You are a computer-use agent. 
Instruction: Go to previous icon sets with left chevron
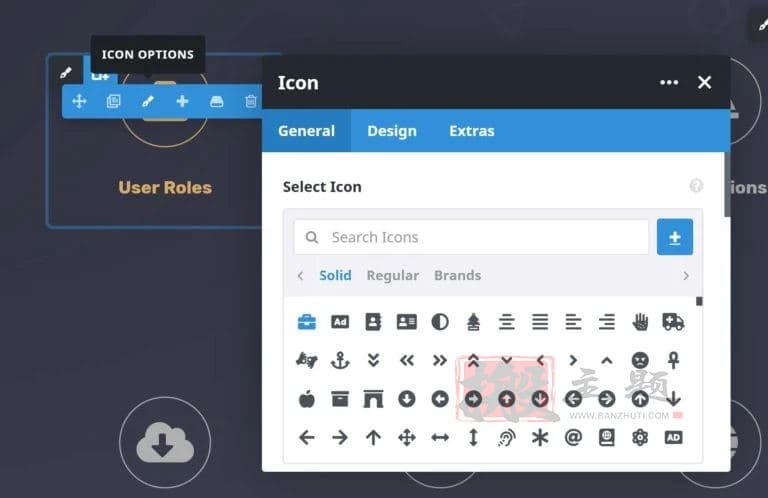tap(300, 276)
